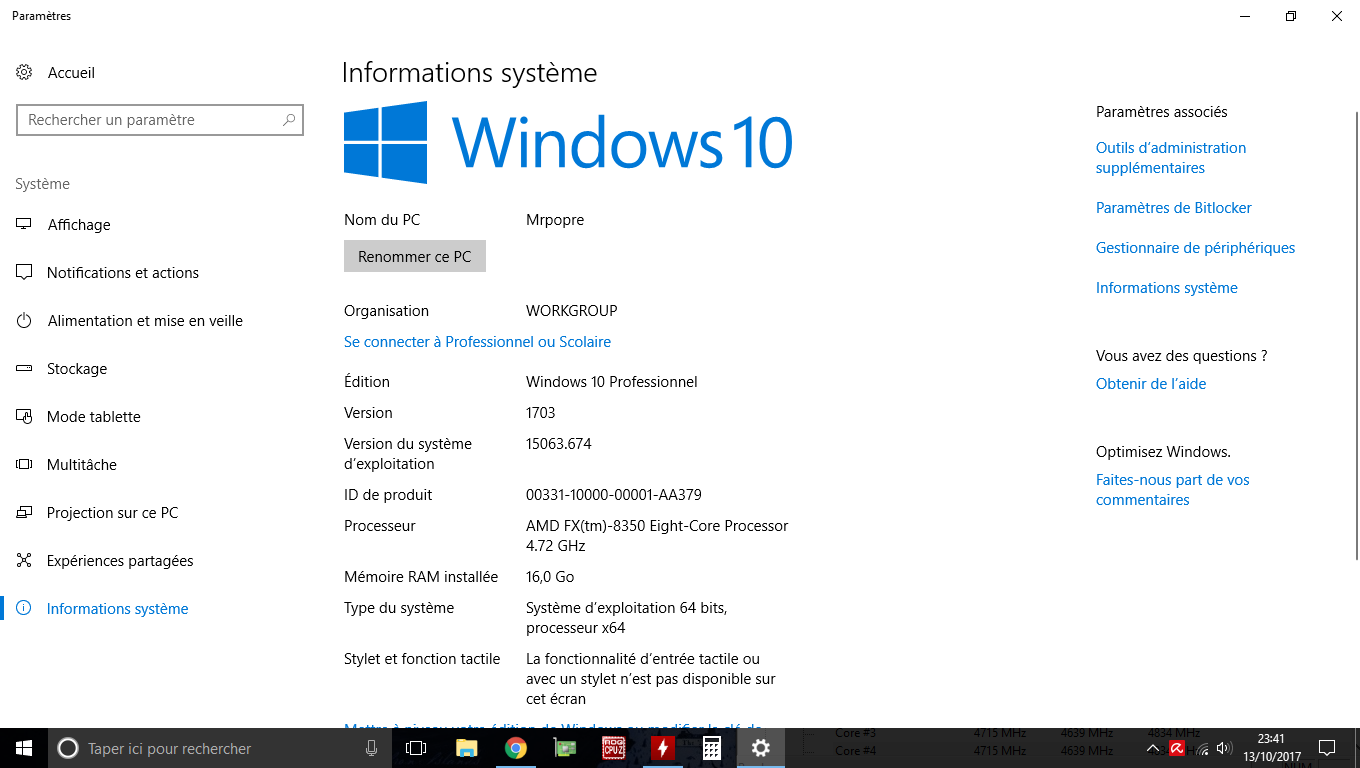
Task: Open Alimentation et mise en veille
Action: click(145, 321)
